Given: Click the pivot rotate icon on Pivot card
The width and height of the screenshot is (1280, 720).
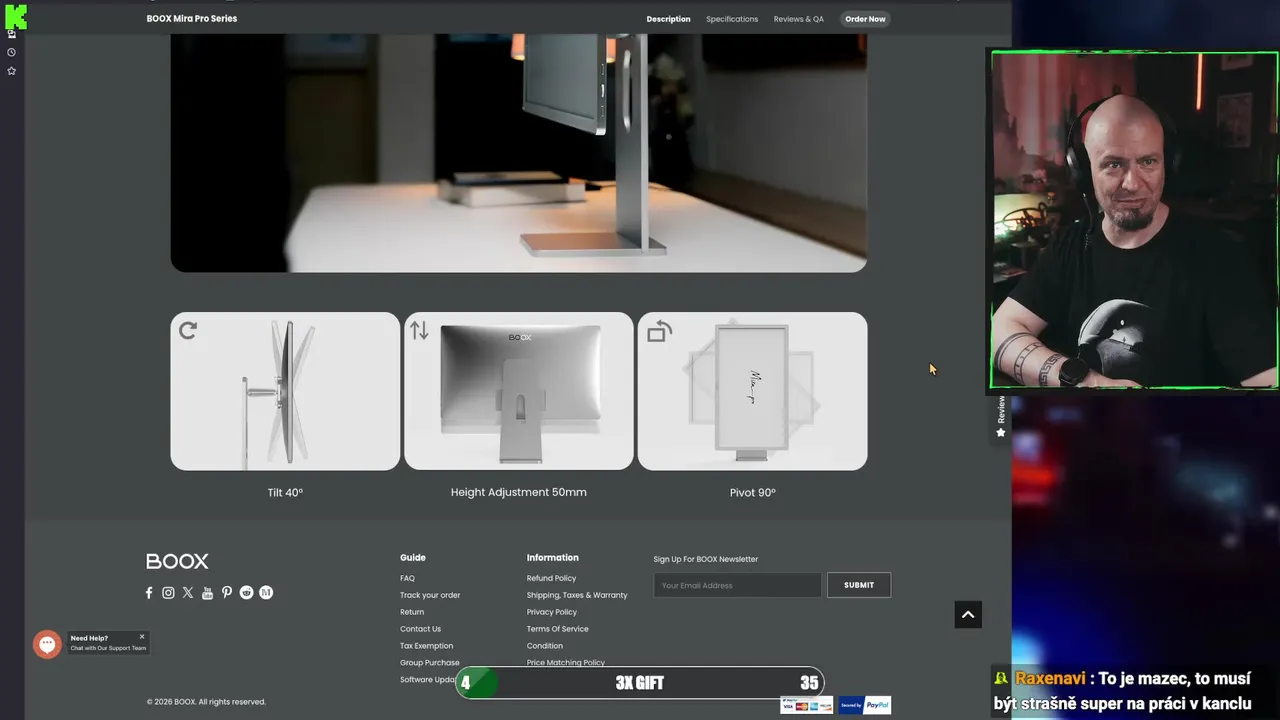Looking at the screenshot, I should 659,331.
